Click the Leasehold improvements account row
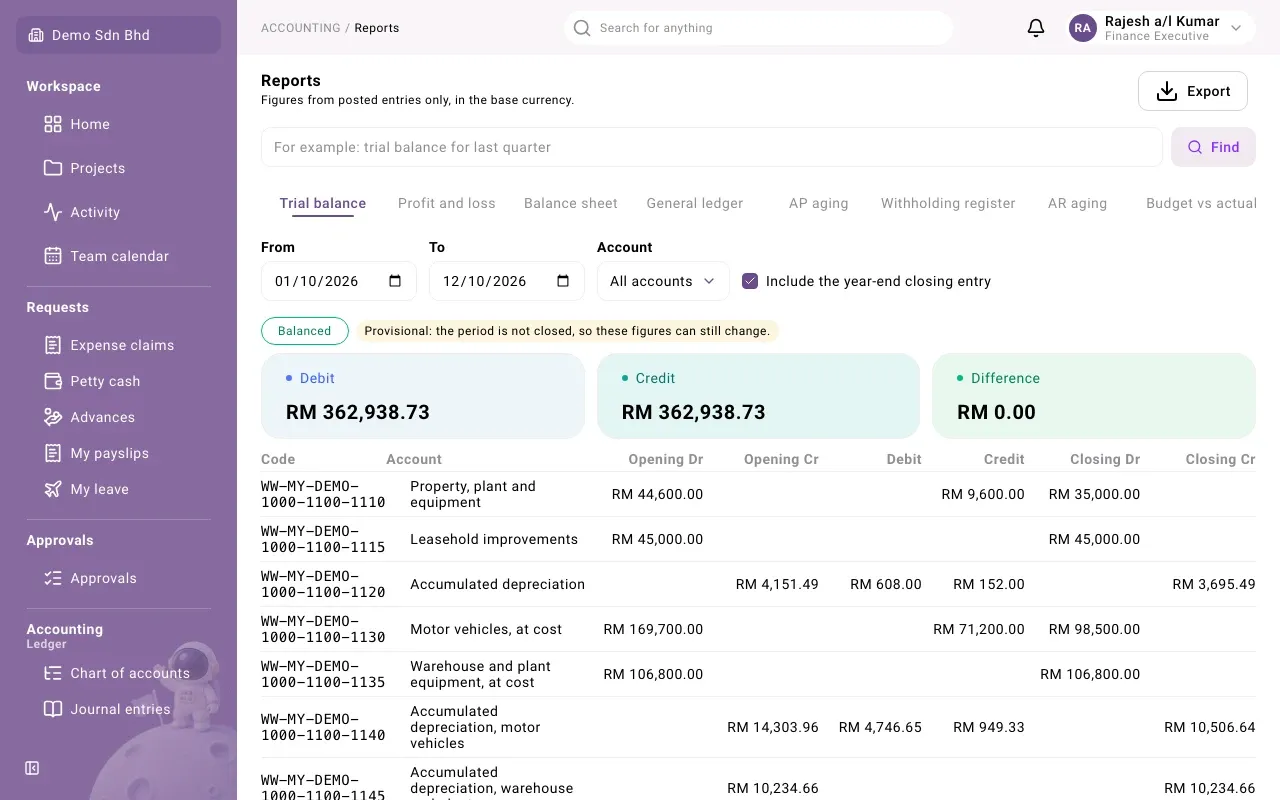The width and height of the screenshot is (1280, 800). pyautogui.click(x=758, y=539)
